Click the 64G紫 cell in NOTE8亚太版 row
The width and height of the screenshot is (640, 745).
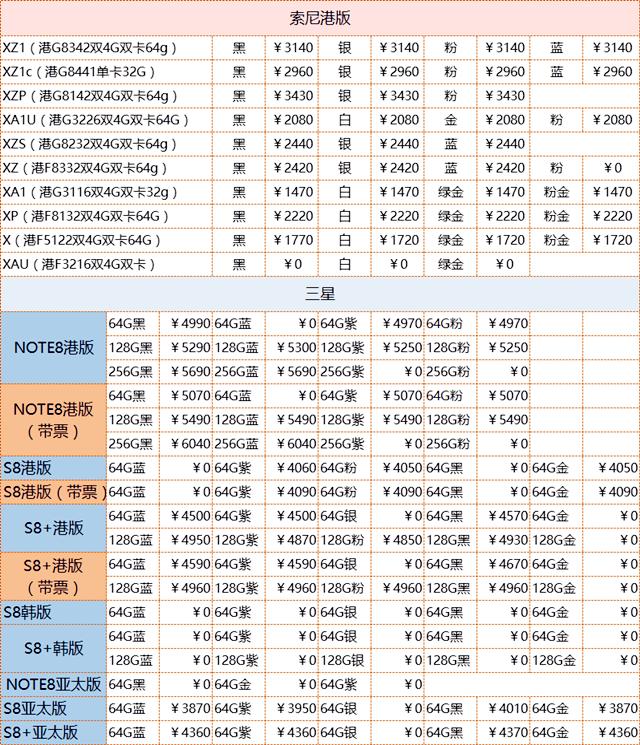[344, 685]
